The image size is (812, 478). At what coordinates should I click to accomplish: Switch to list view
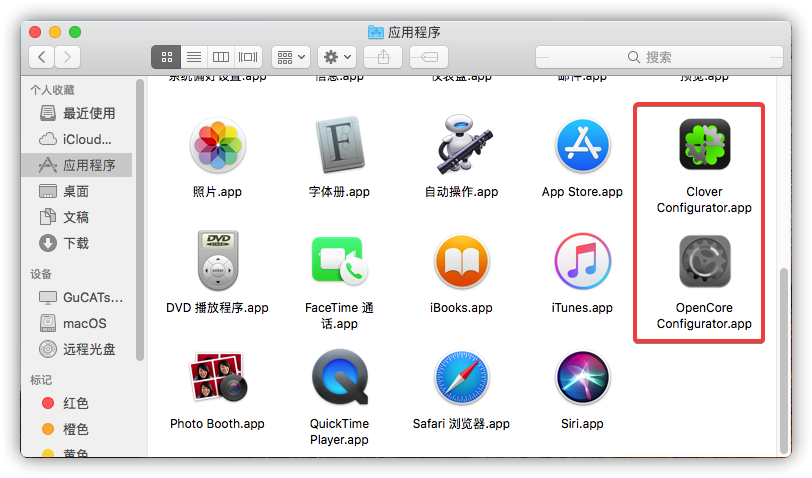[194, 56]
